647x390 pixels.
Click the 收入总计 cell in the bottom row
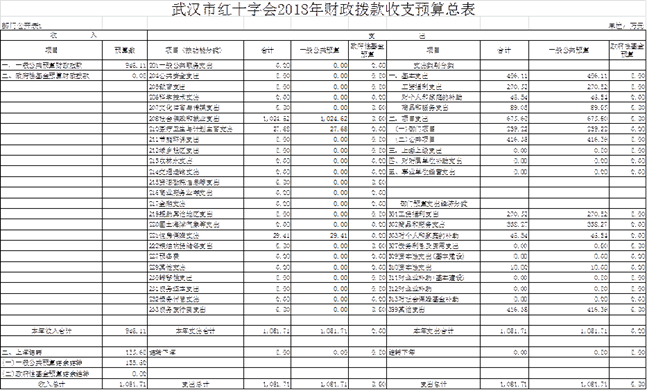[x=52, y=384]
